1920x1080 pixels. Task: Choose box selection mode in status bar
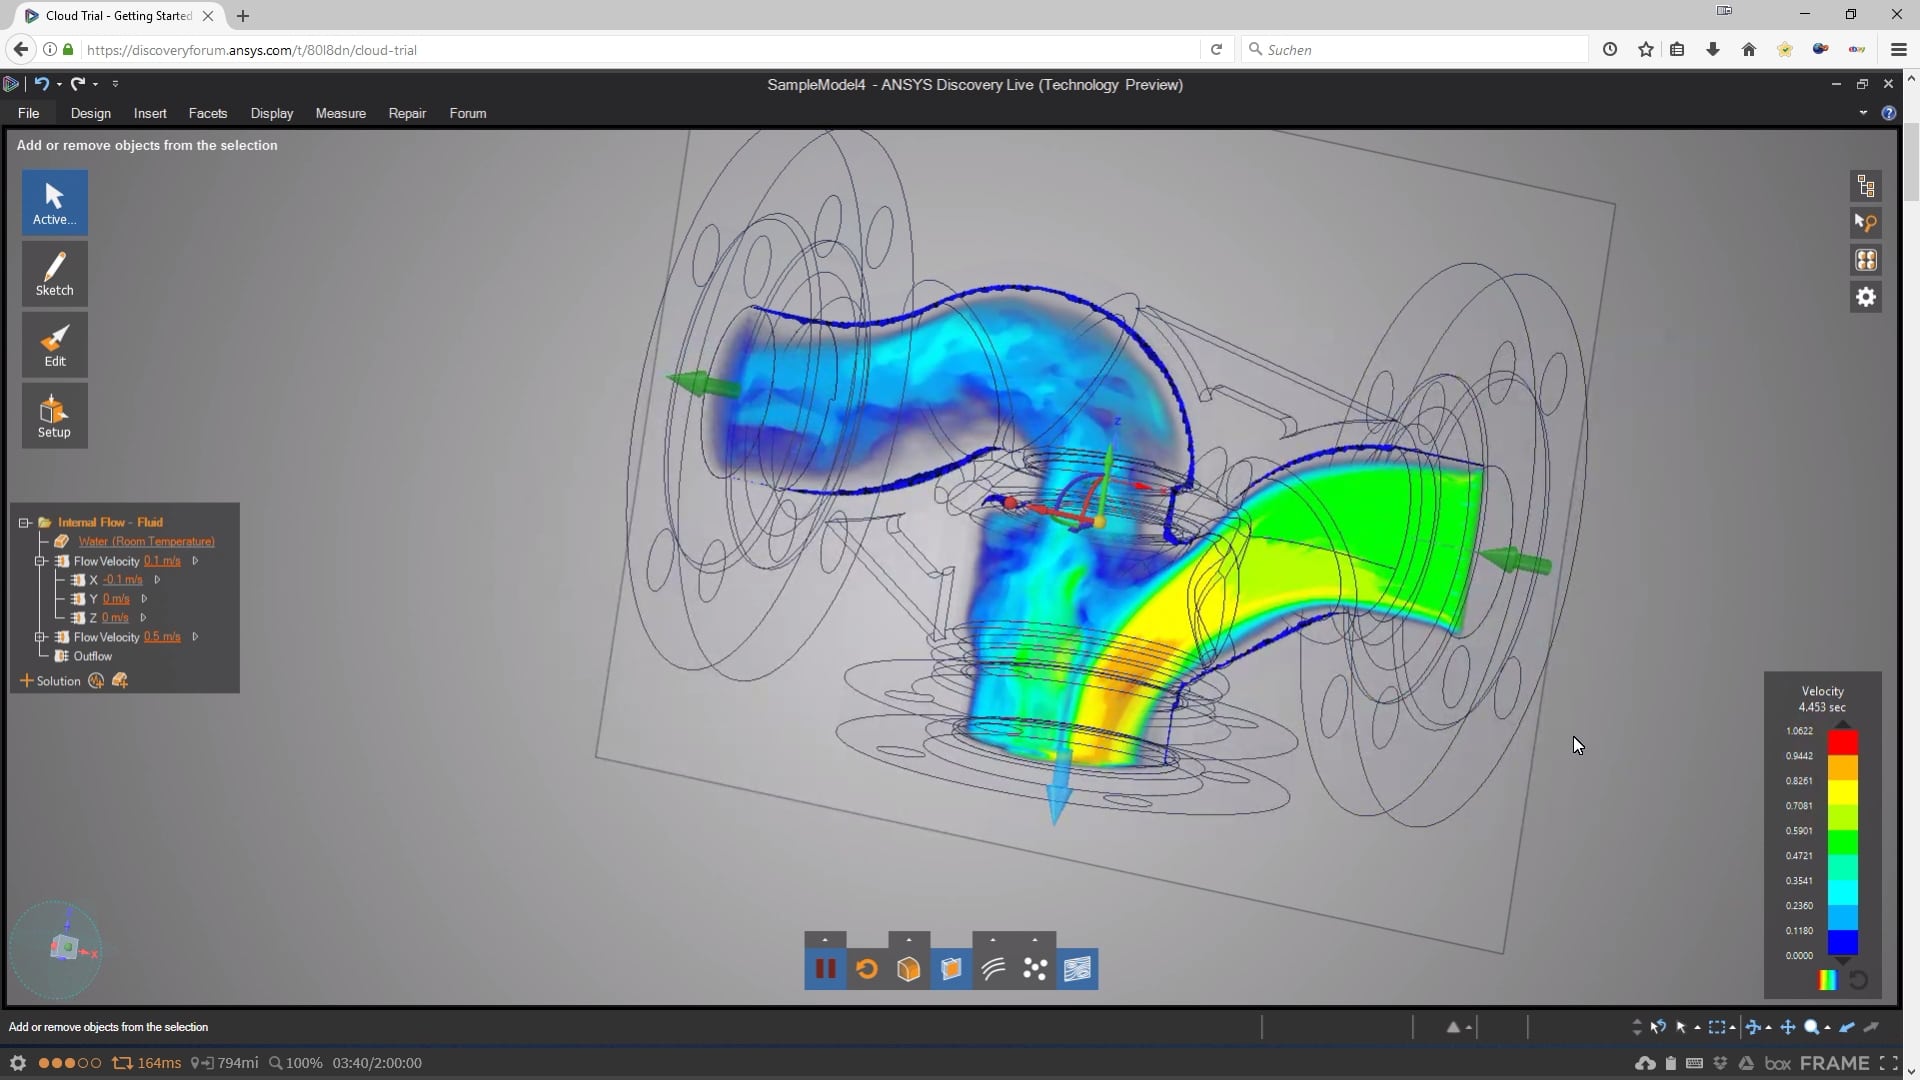1717,1027
